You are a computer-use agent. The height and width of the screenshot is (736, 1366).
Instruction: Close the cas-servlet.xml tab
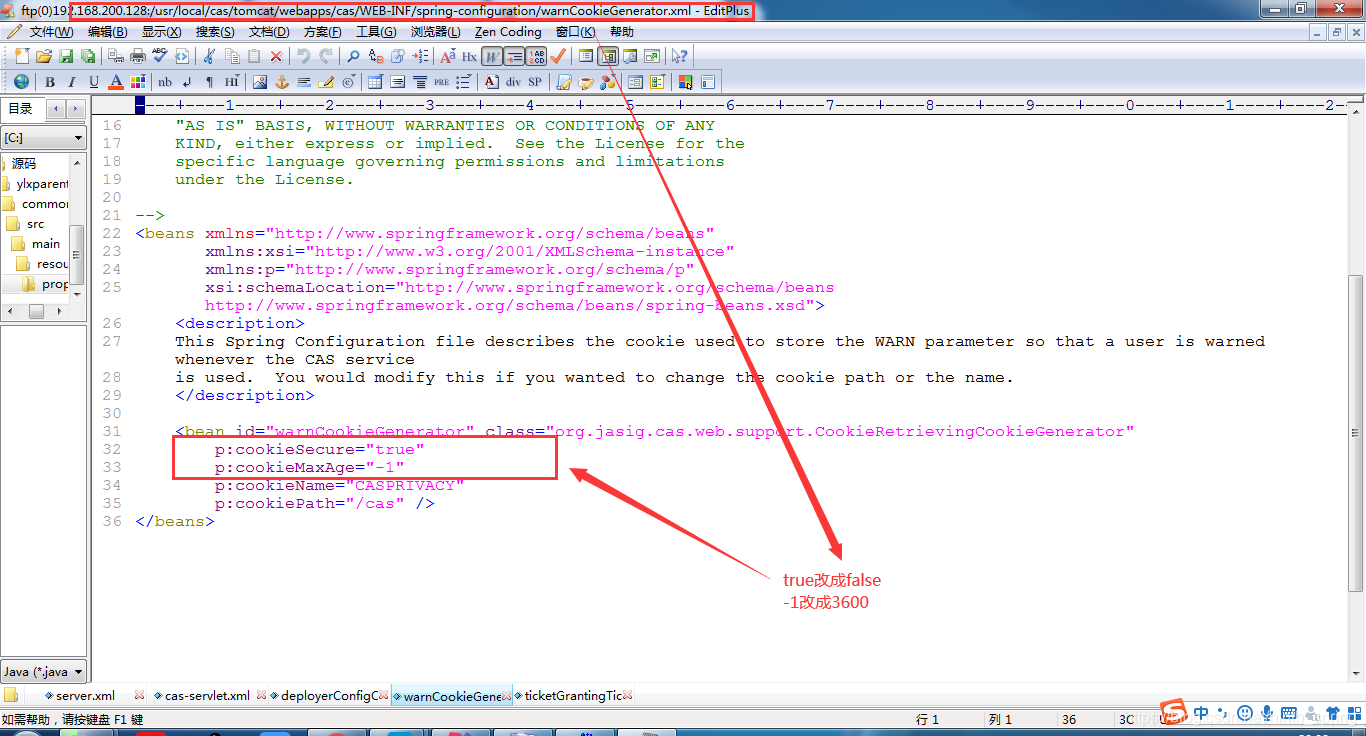[261, 695]
